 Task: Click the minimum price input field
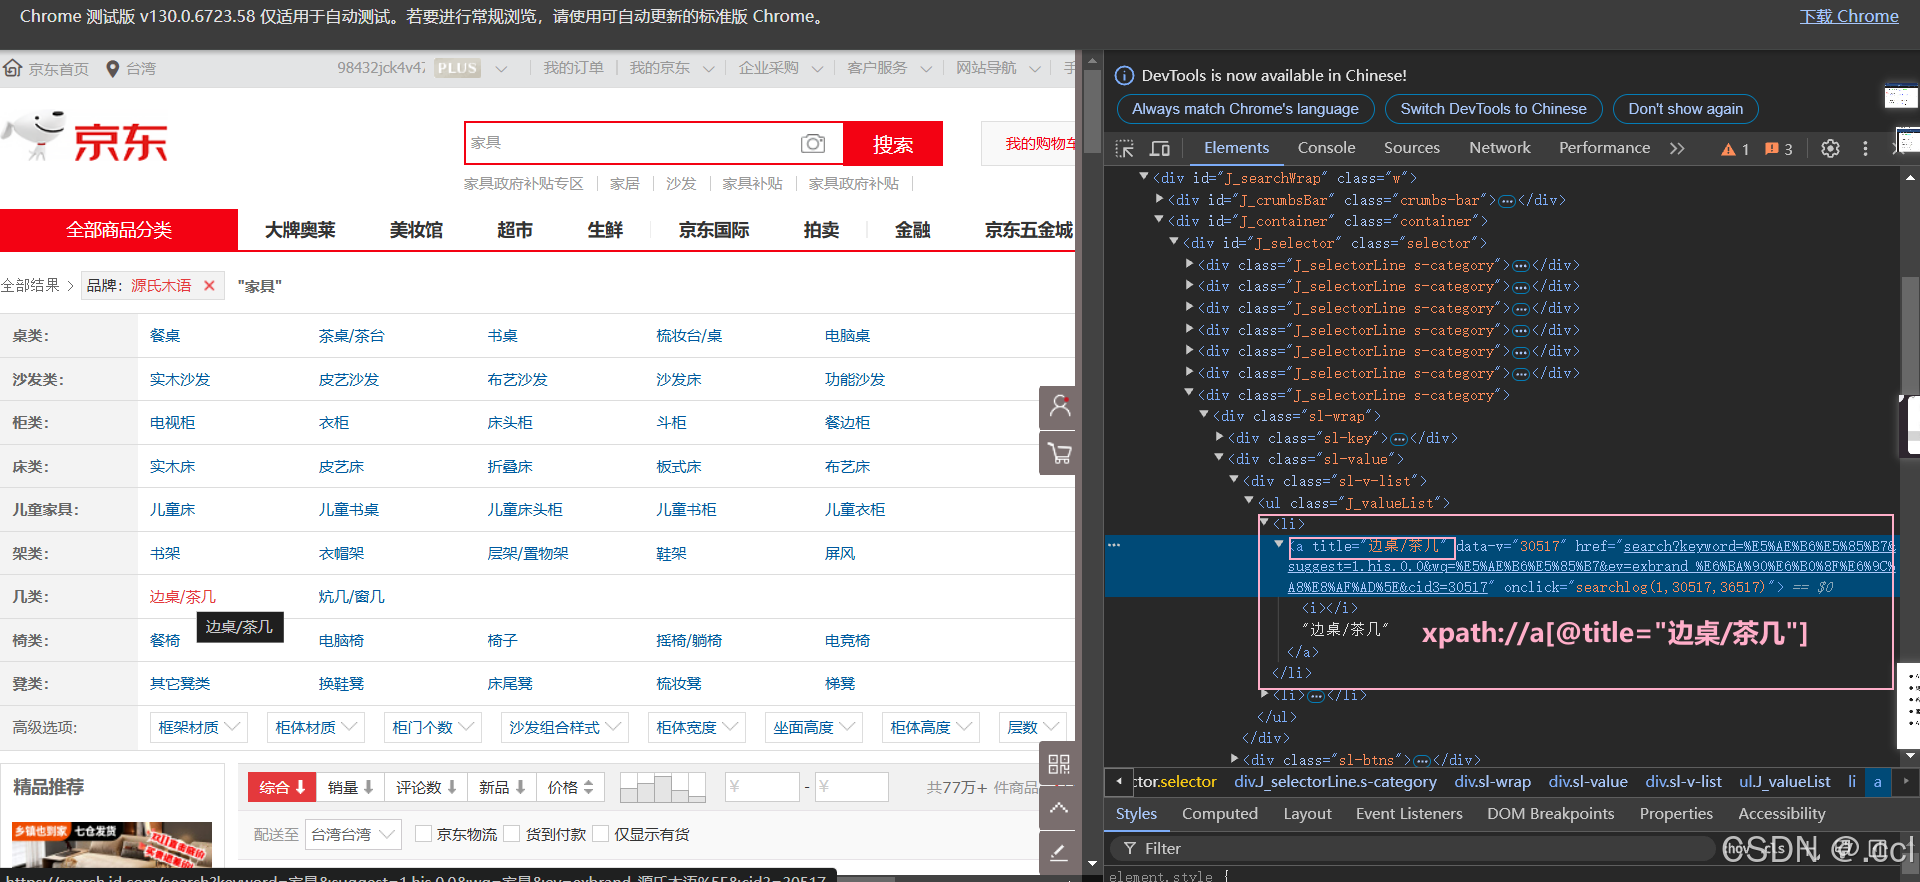(x=762, y=787)
